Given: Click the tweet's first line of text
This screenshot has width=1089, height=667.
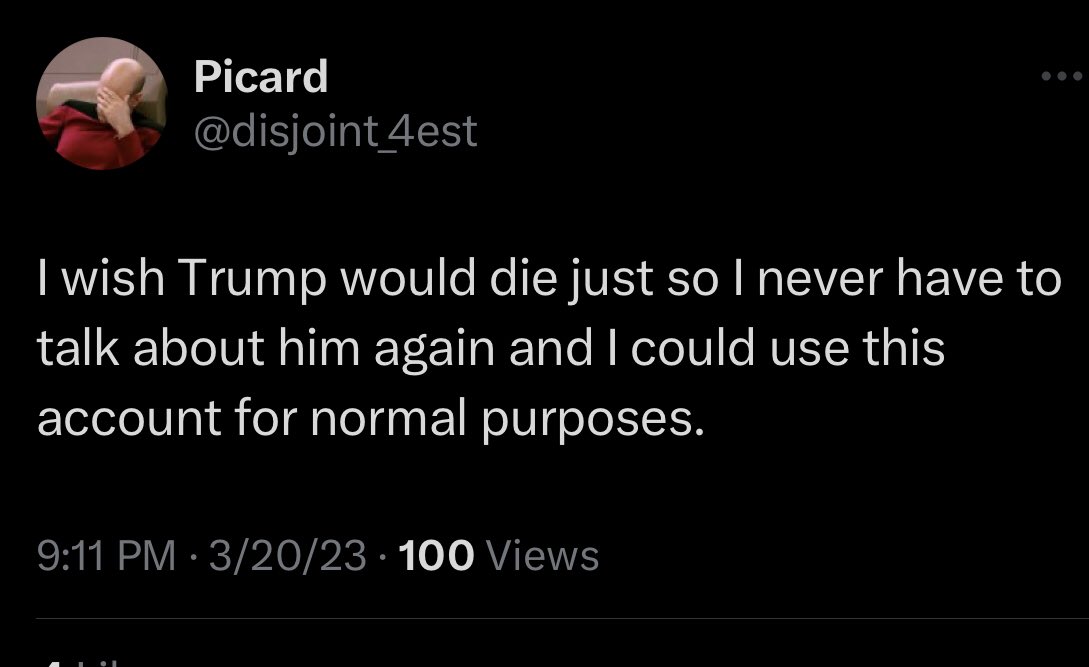Looking at the screenshot, I should 548,281.
